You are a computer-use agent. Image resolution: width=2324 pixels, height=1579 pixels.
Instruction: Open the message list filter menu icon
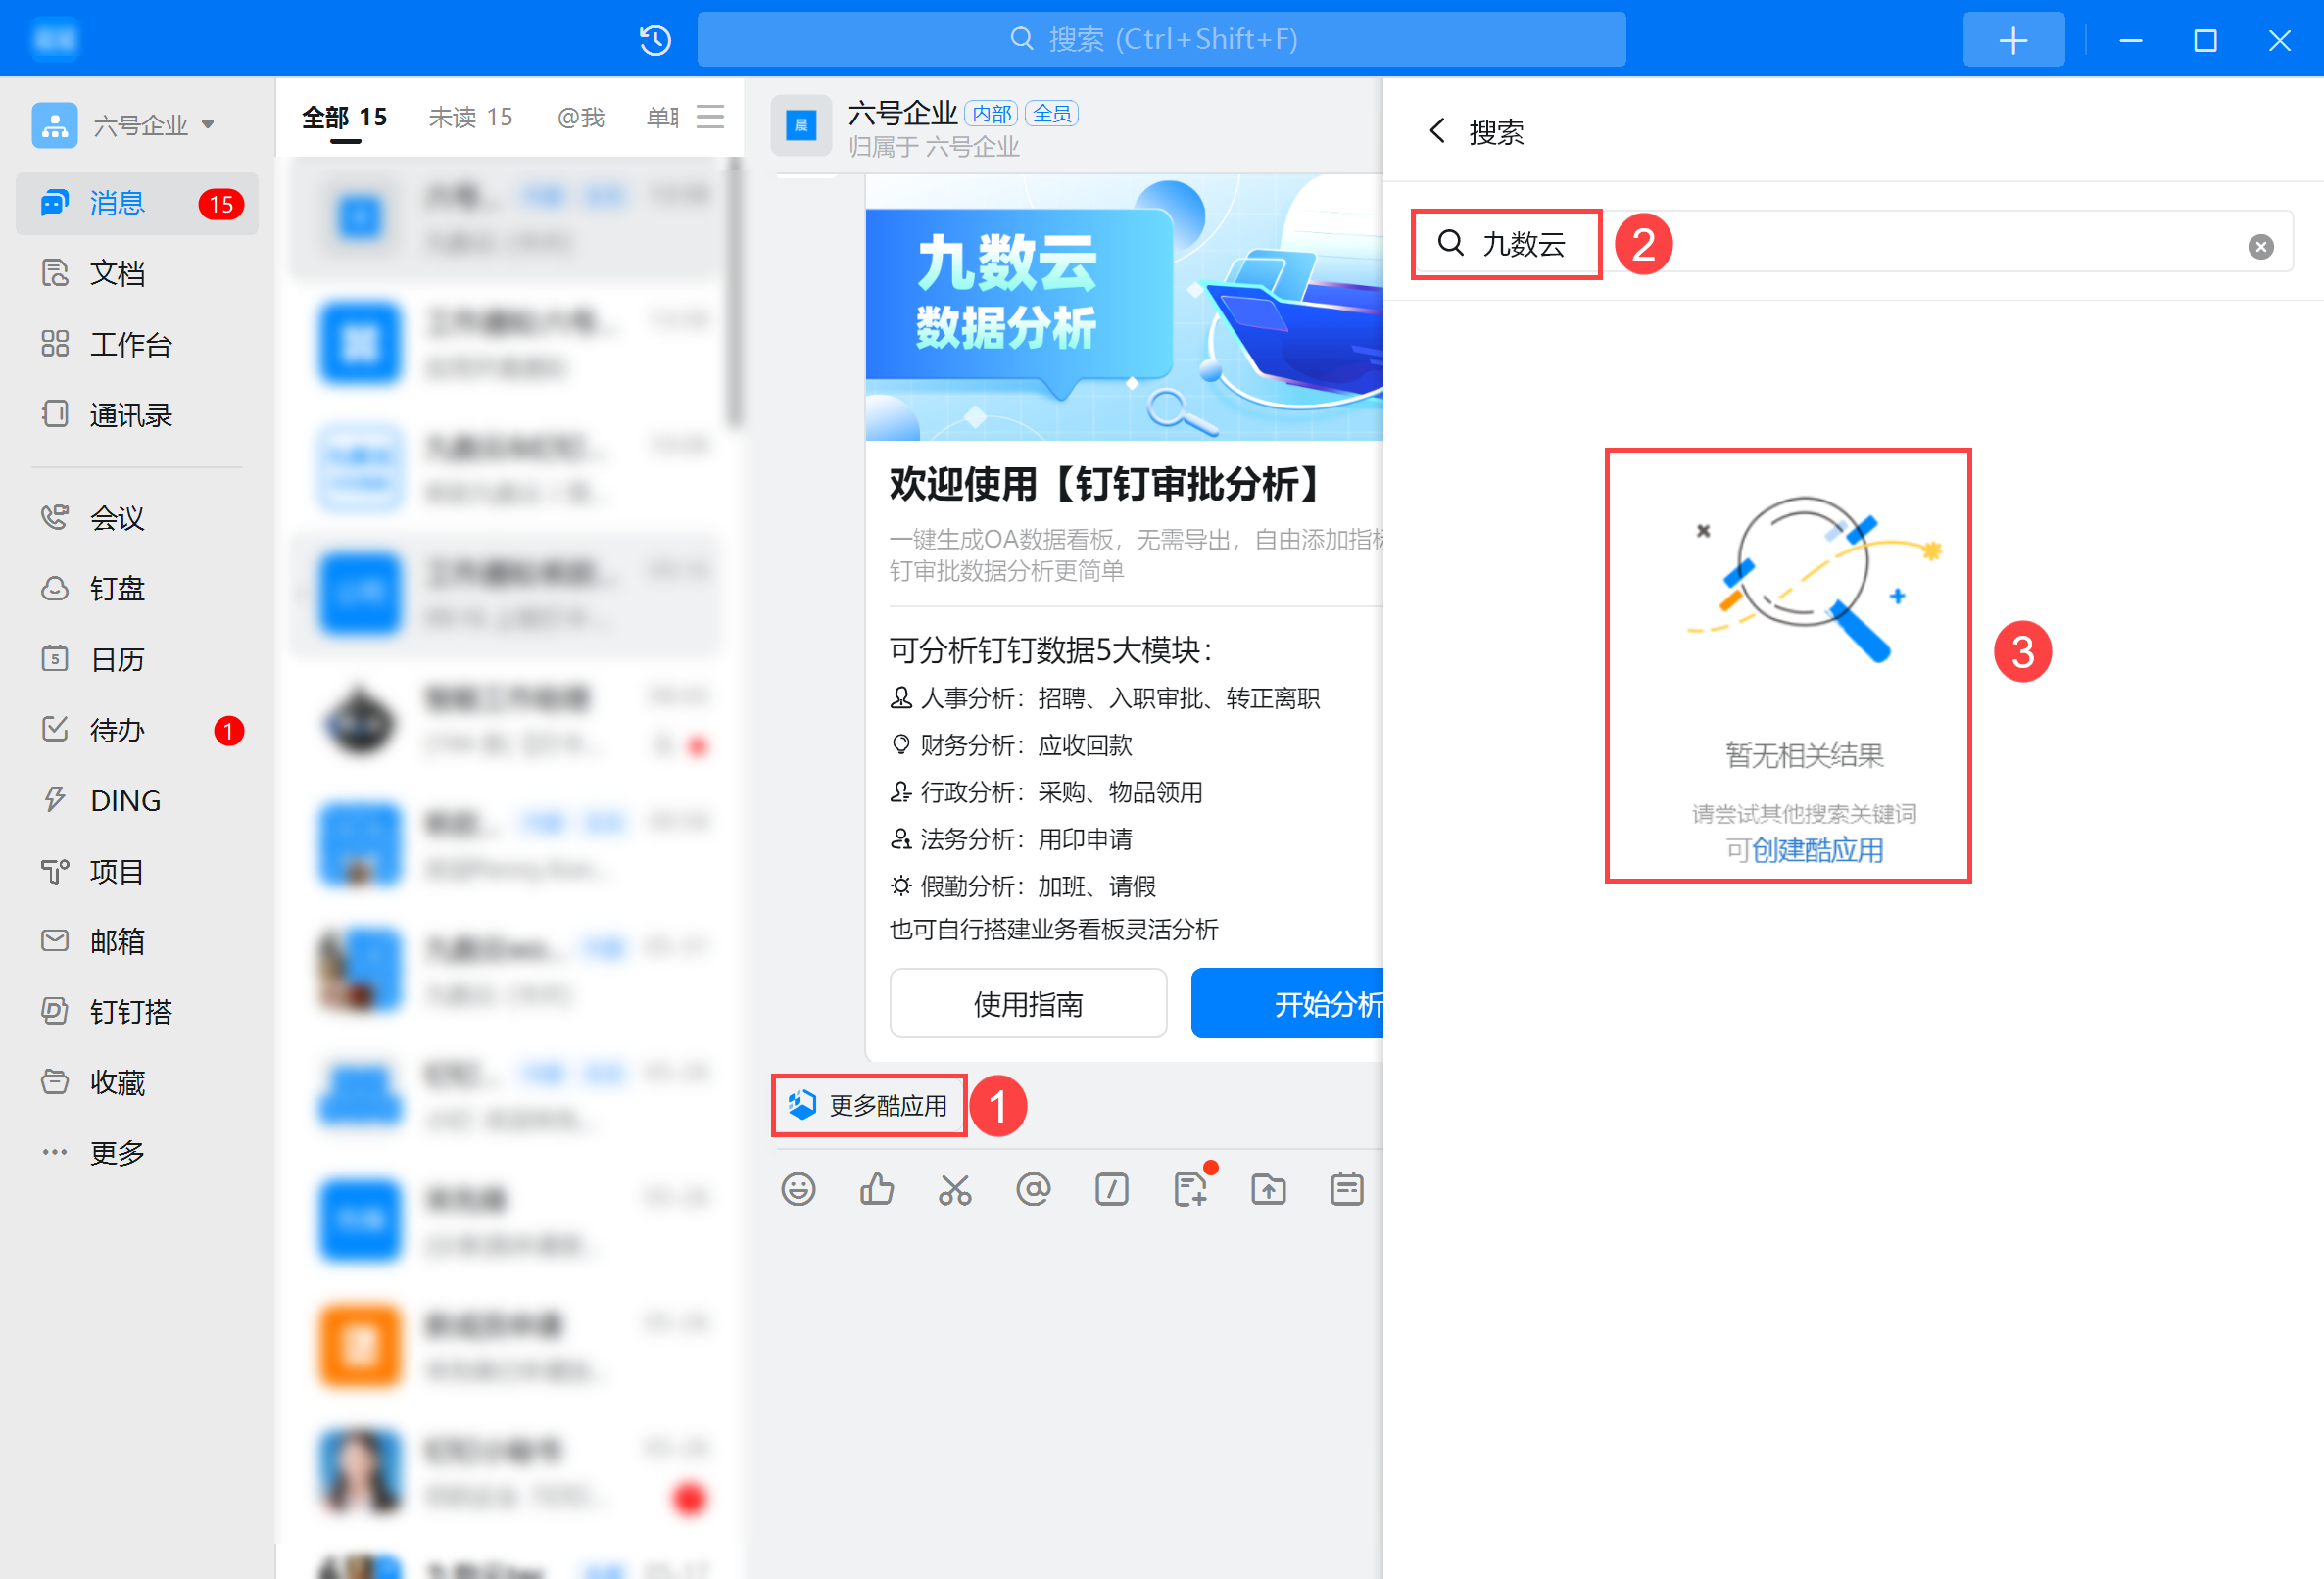(710, 117)
